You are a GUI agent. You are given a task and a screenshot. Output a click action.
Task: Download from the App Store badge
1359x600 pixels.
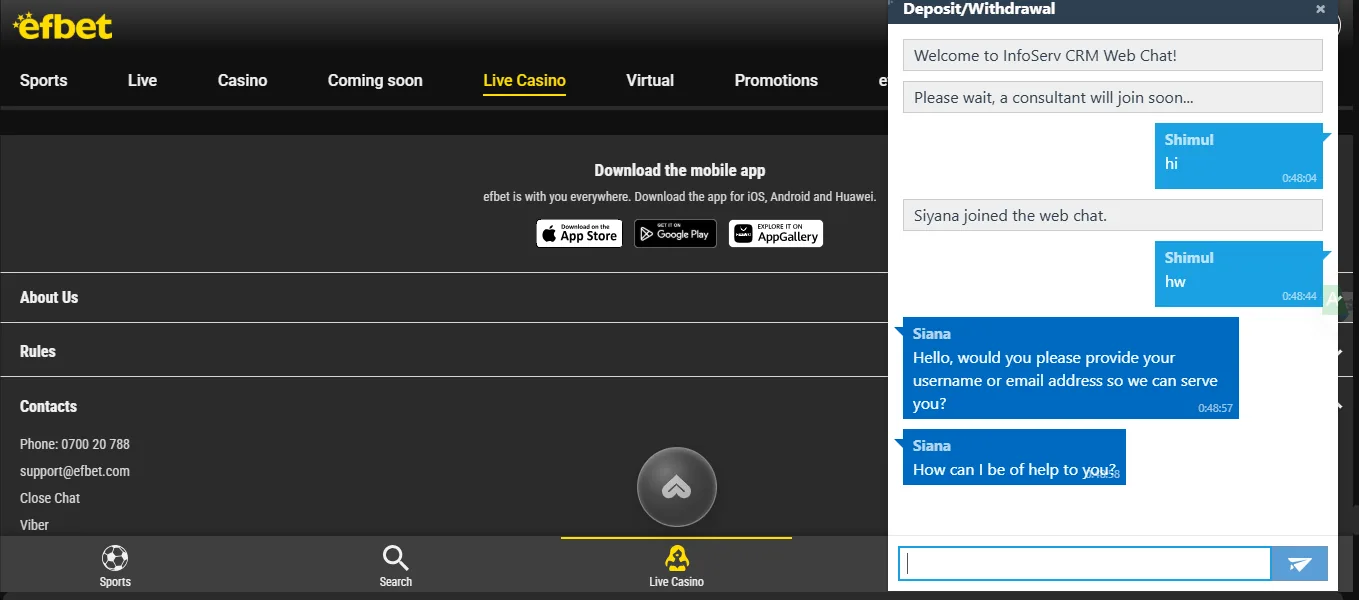pos(579,234)
